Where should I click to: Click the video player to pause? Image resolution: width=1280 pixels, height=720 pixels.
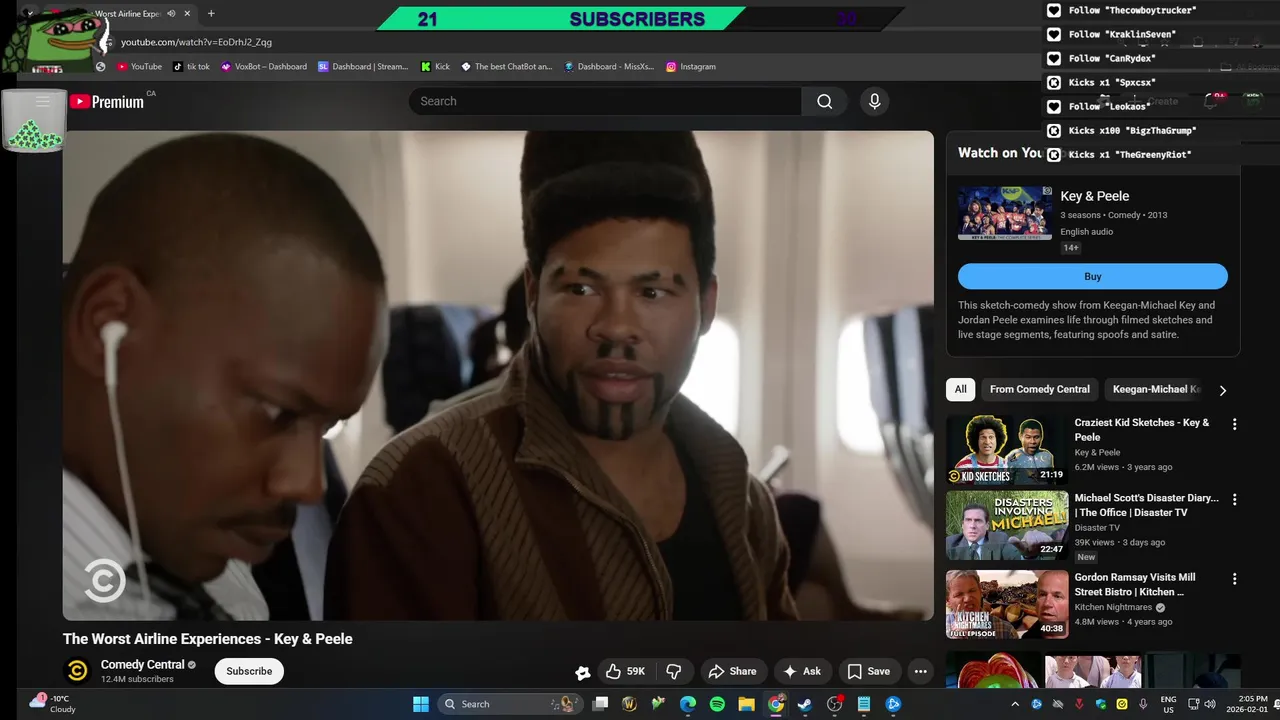498,375
